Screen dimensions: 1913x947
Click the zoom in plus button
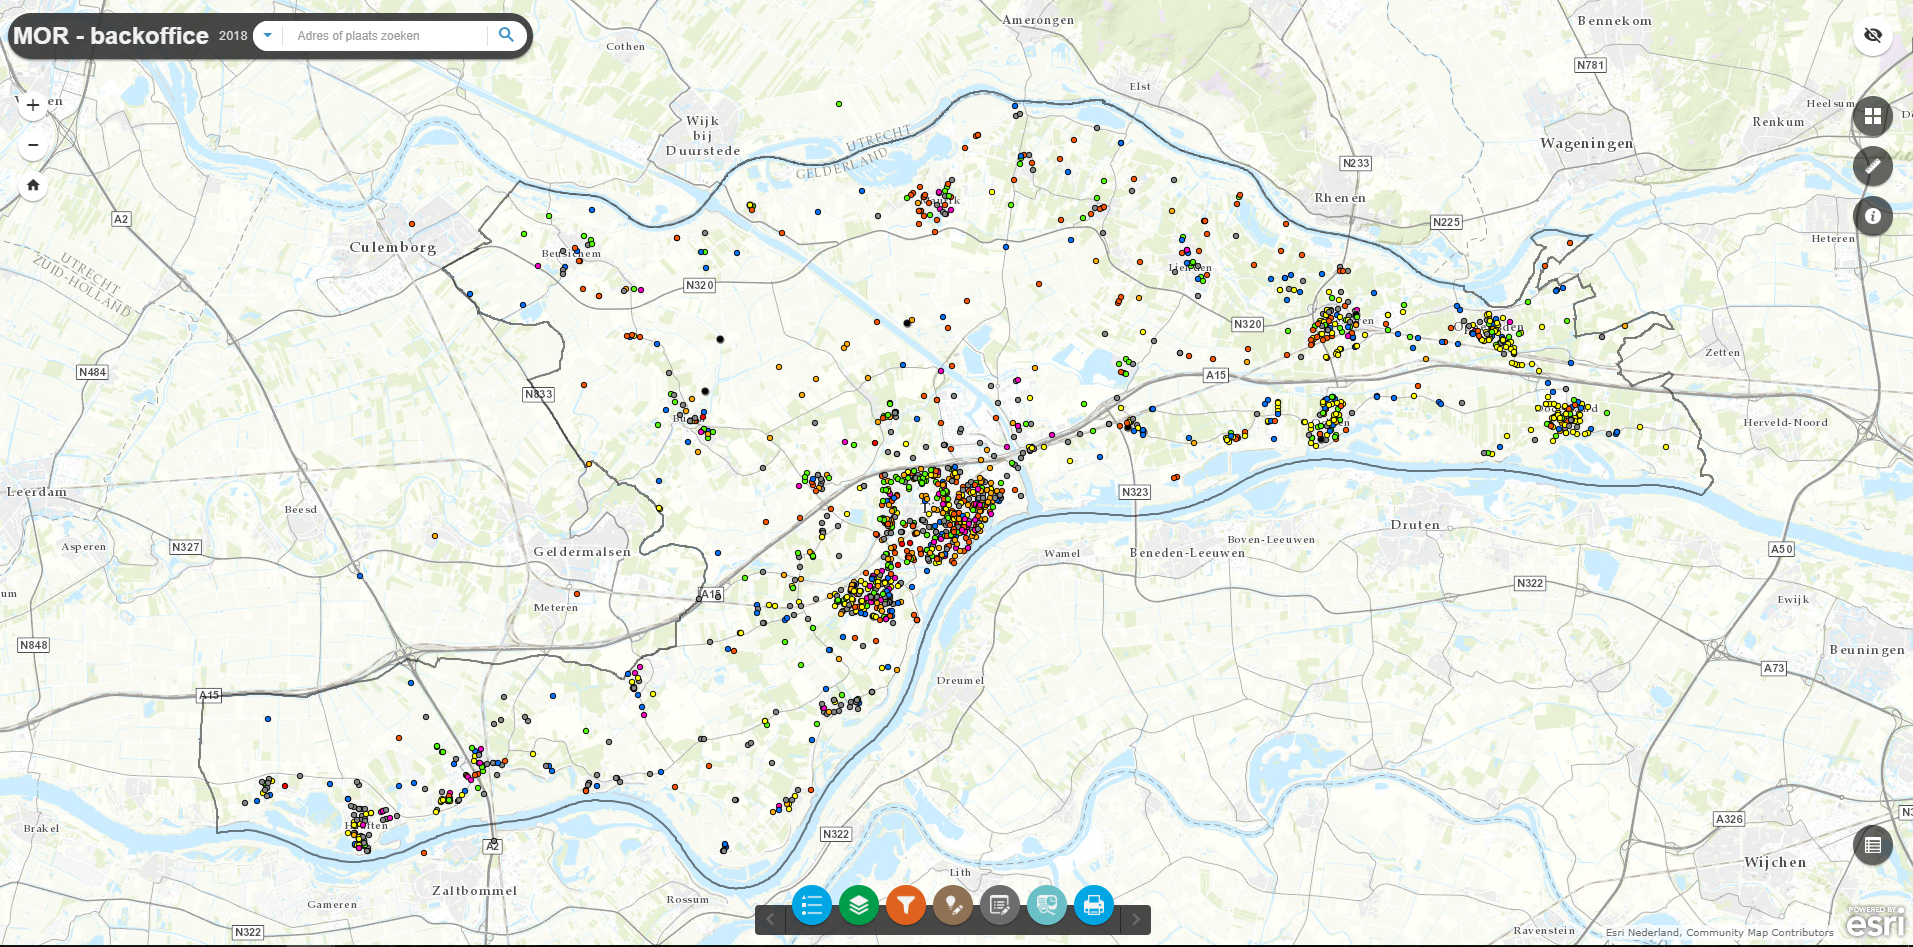tap(33, 105)
